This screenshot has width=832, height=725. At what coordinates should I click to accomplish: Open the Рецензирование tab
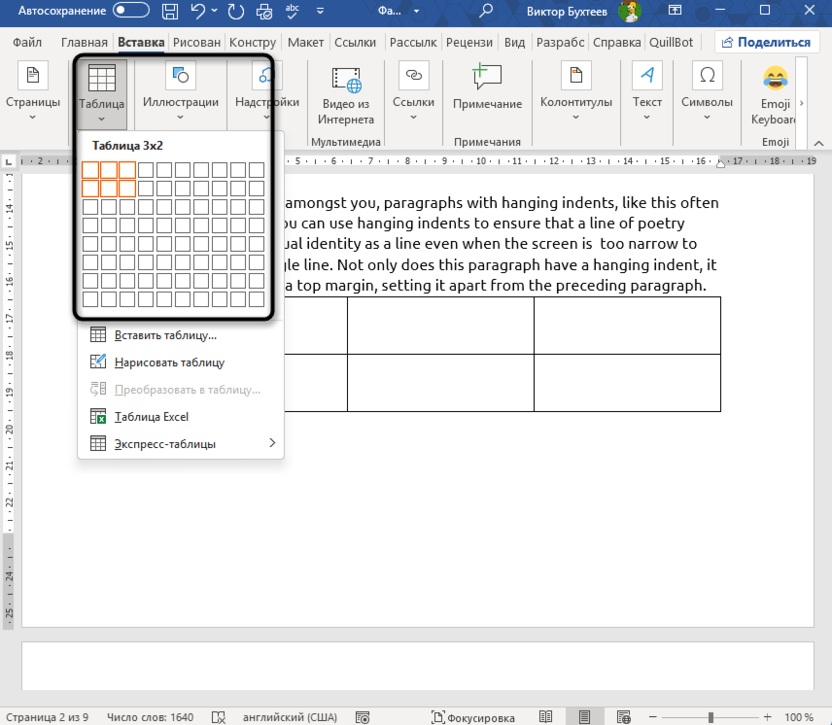pos(469,42)
